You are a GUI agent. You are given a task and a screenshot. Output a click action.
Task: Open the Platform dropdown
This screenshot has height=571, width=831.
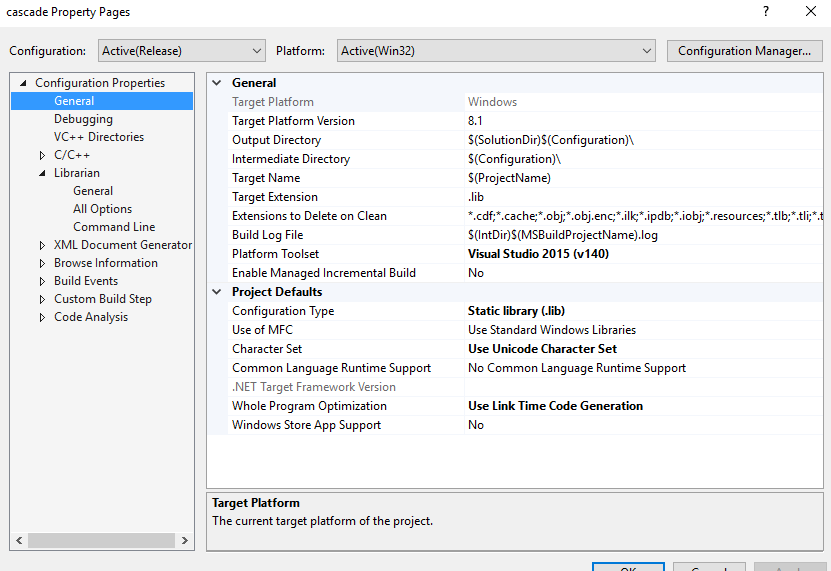coord(496,51)
